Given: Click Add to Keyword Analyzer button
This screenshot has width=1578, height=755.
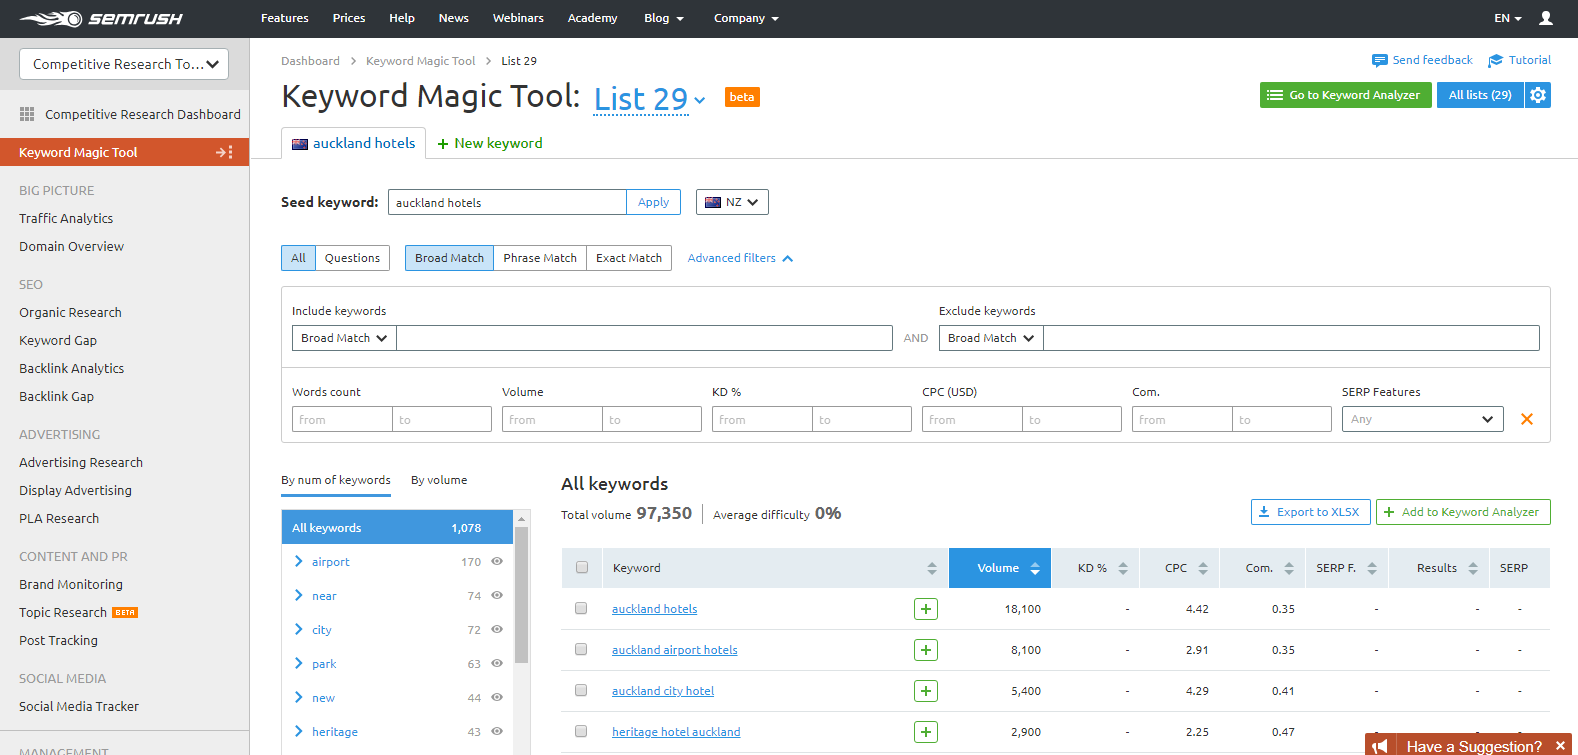Looking at the screenshot, I should [x=1463, y=512].
